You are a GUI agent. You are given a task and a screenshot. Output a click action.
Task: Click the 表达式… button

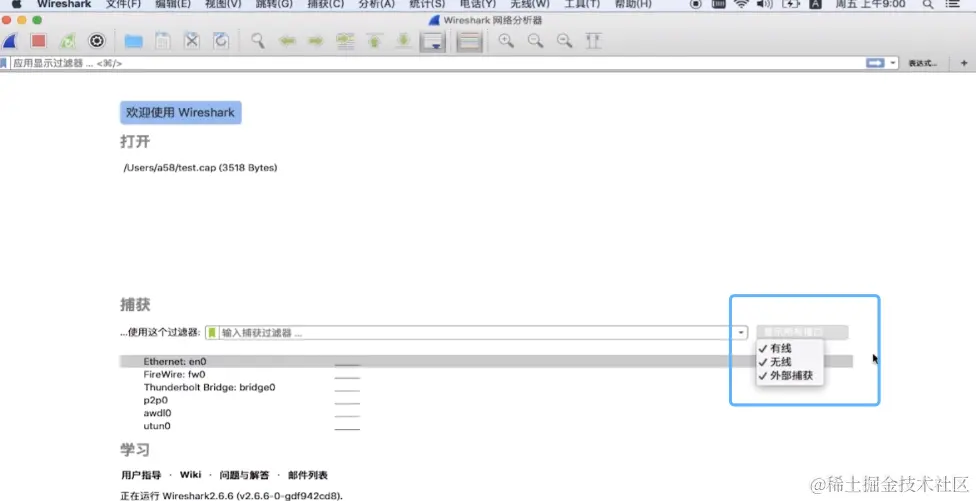tap(923, 63)
